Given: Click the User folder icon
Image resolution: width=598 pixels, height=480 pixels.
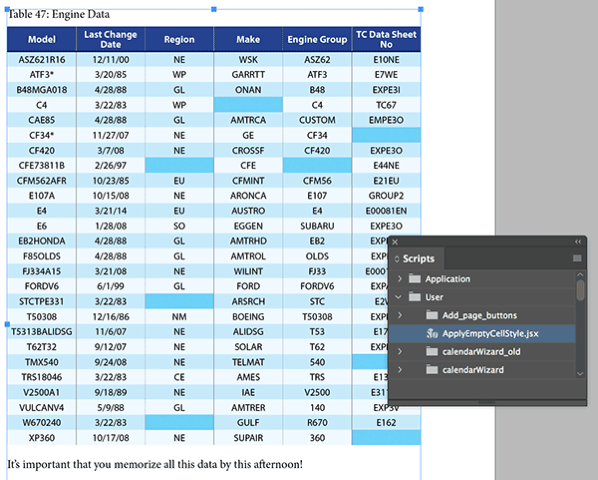Looking at the screenshot, I should 415,297.
